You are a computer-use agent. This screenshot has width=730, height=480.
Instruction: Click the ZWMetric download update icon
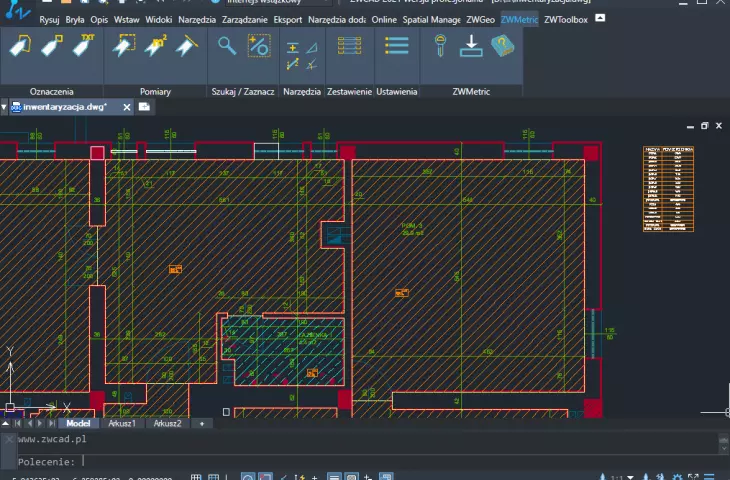[471, 46]
